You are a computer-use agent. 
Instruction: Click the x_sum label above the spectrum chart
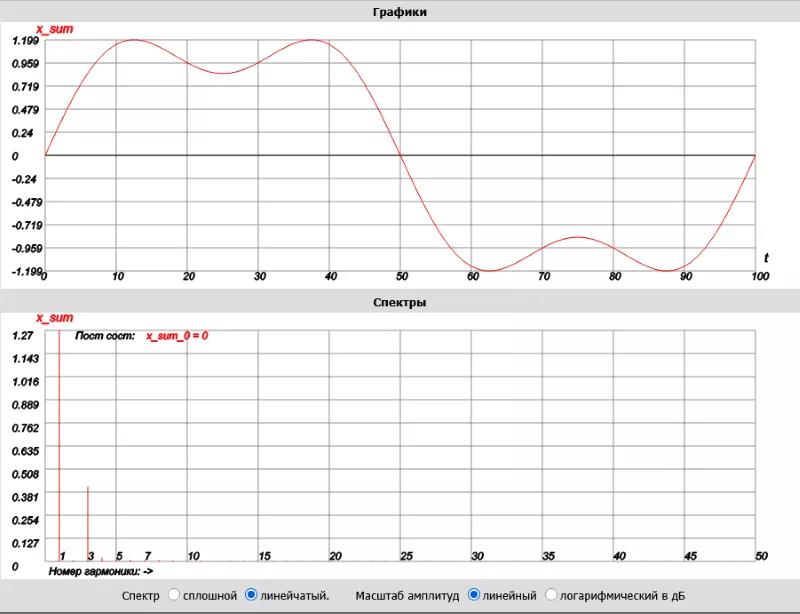tap(55, 318)
